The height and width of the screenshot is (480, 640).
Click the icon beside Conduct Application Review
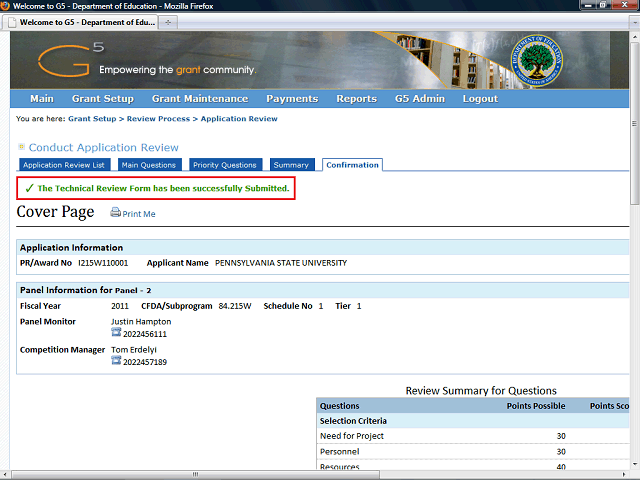pos(22,147)
